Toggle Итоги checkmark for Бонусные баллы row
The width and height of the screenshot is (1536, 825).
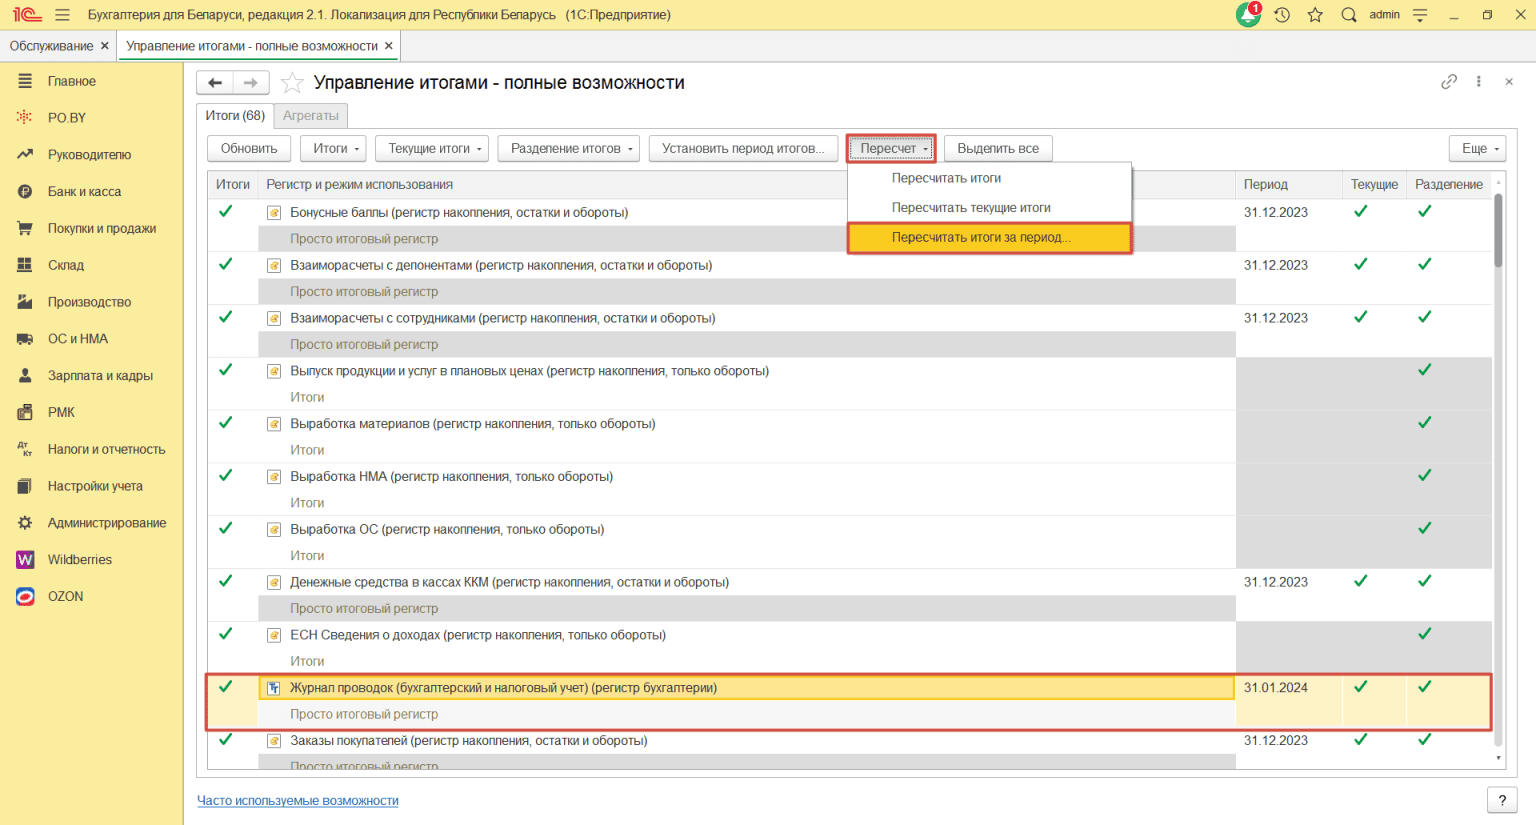coord(226,212)
